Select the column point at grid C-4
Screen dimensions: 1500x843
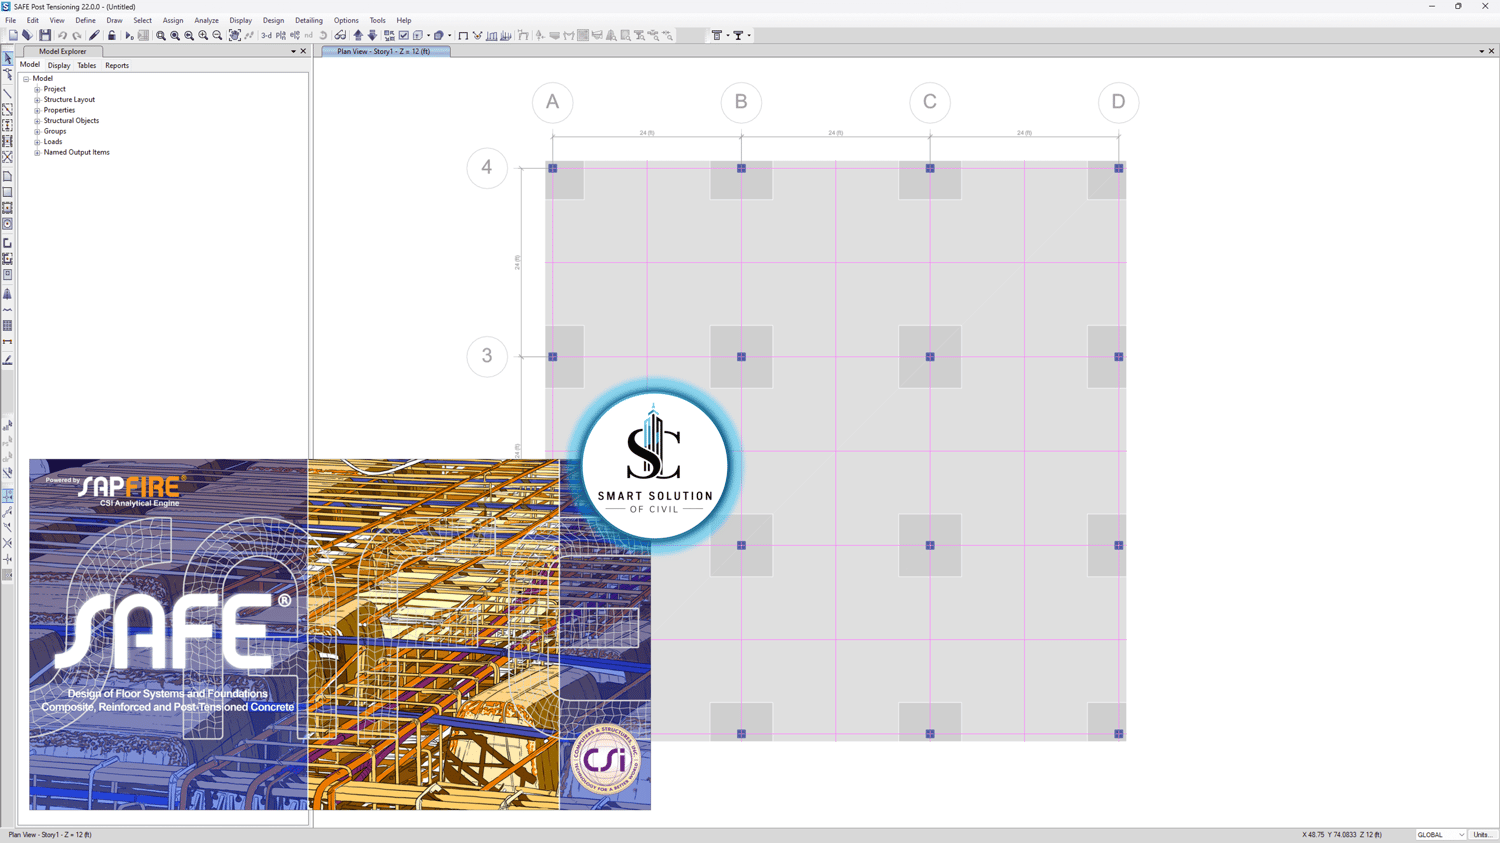click(x=930, y=168)
